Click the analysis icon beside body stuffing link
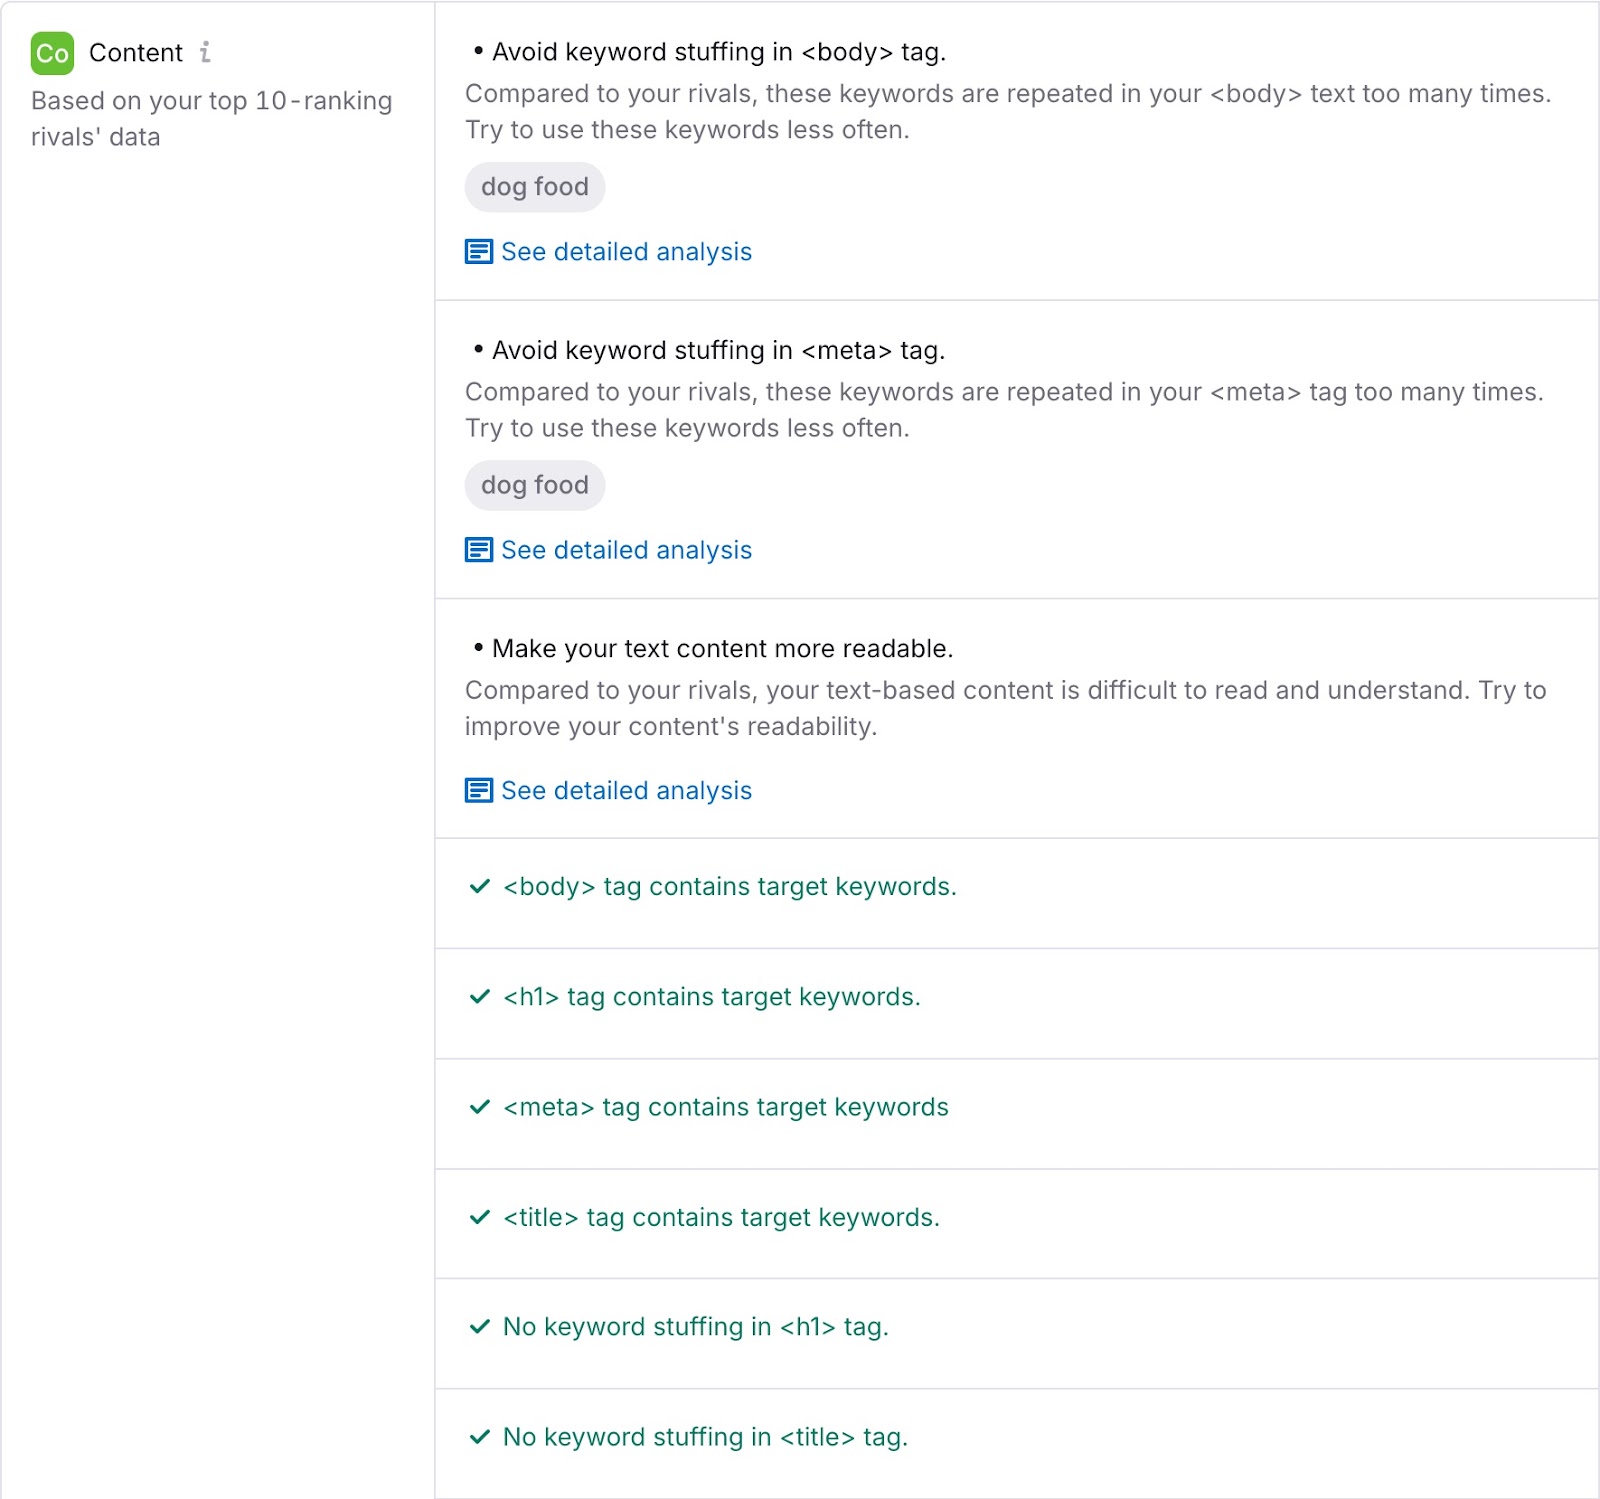The height and width of the screenshot is (1499, 1600). (x=478, y=252)
